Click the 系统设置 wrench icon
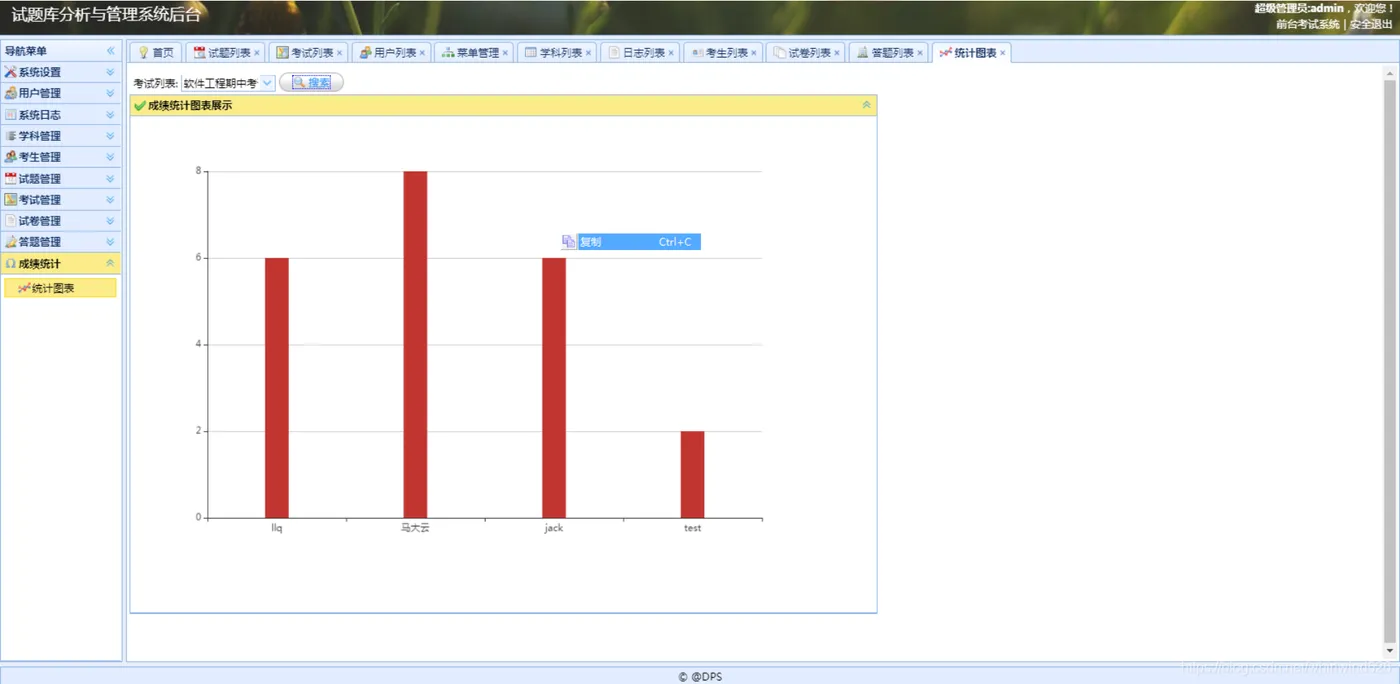The width and height of the screenshot is (1400, 684). click(x=10, y=72)
